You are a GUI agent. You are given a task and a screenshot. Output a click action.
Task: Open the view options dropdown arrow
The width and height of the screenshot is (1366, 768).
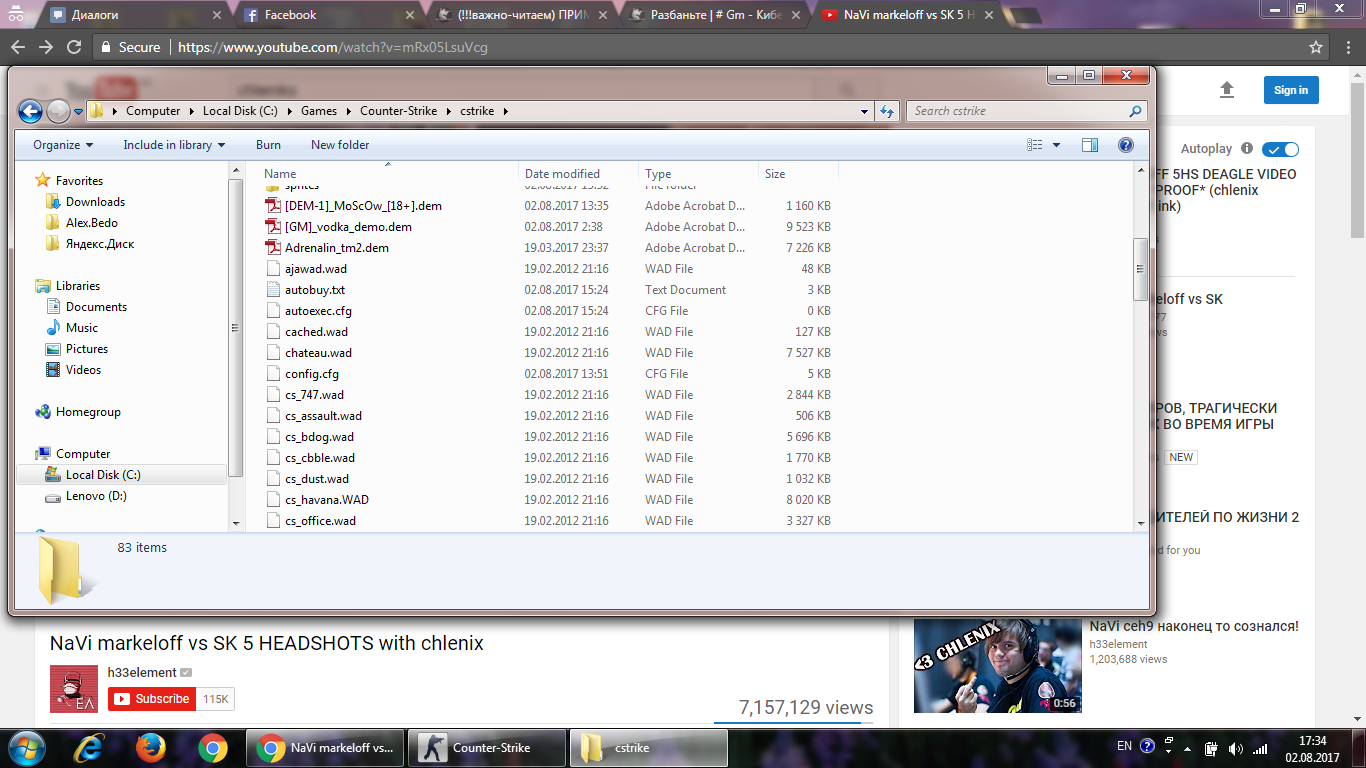pos(1056,145)
